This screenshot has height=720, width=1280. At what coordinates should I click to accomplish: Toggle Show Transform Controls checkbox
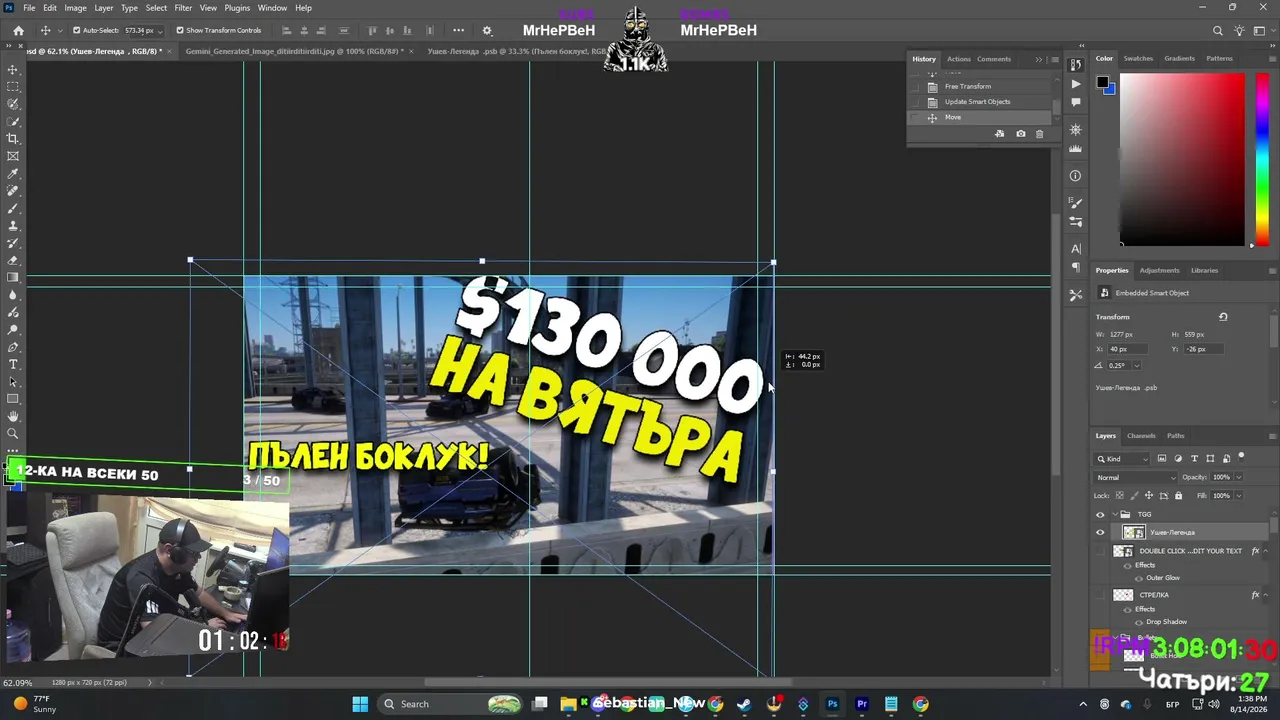180,30
